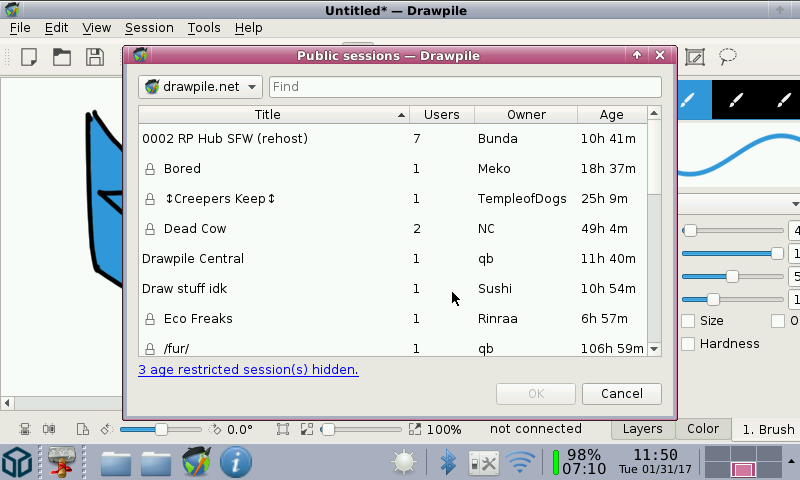
Task: Click the canvas zoom slider in status bar
Action: (366, 429)
